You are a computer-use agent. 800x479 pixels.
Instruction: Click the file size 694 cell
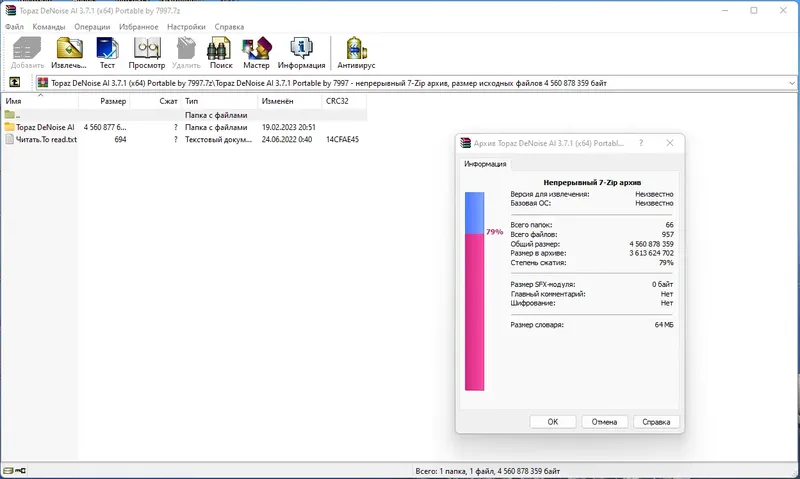pyautogui.click(x=120, y=139)
